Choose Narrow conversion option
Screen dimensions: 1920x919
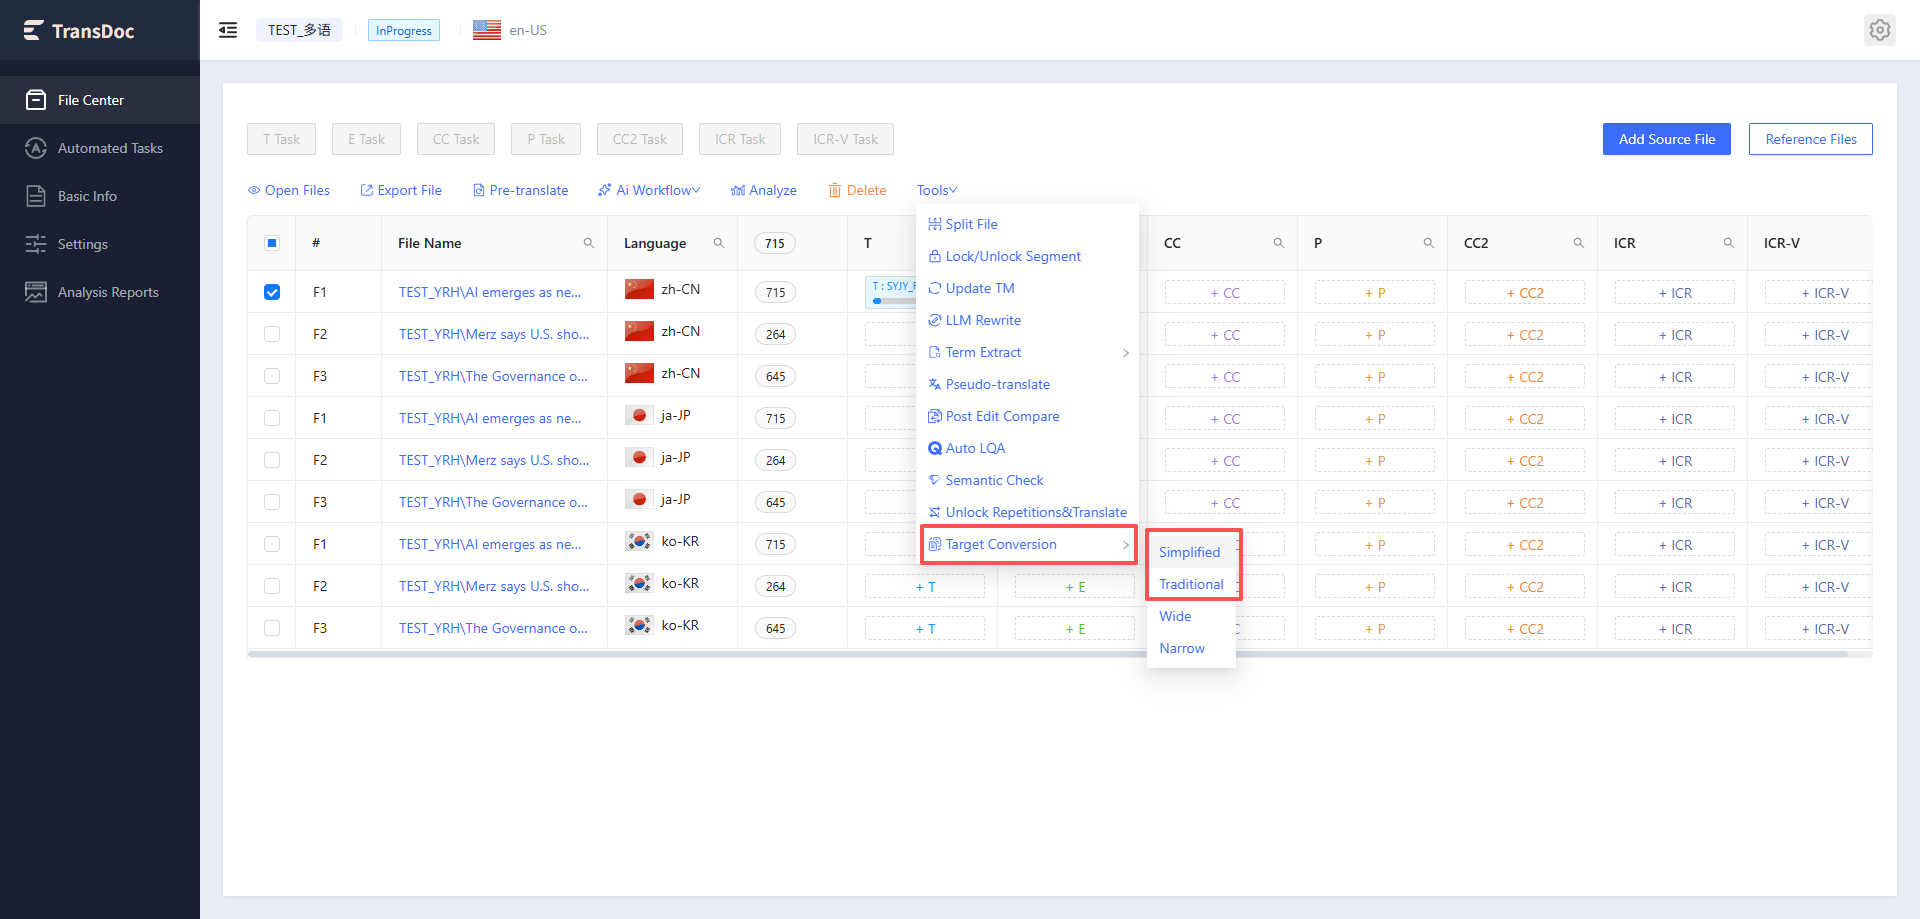point(1191,648)
